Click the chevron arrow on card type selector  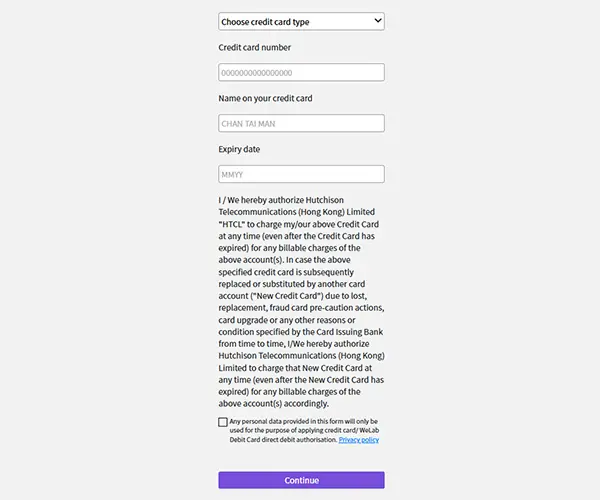377,20
